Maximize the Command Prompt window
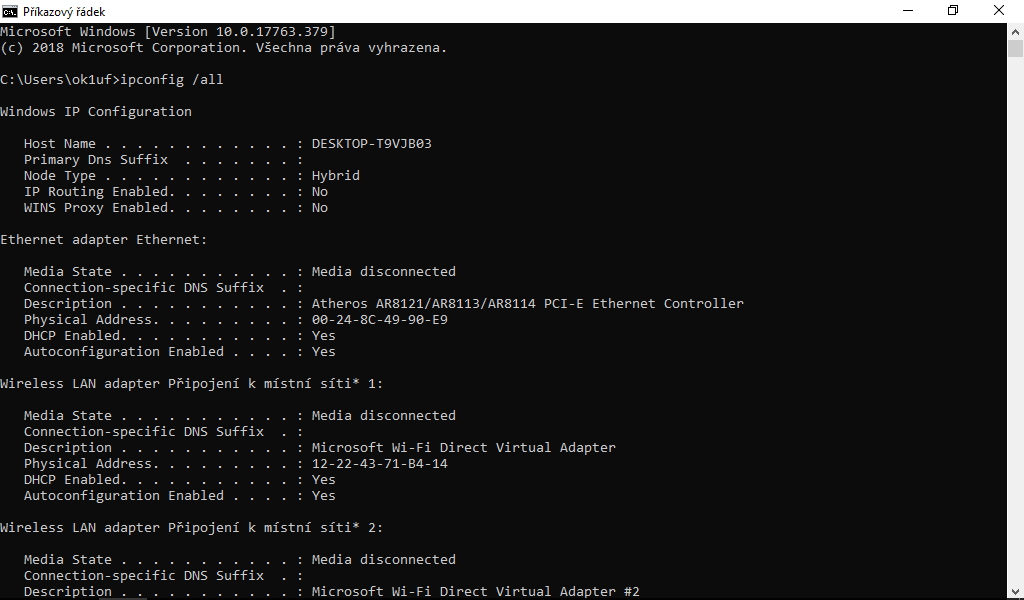Image resolution: width=1024 pixels, height=600 pixels. pos(953,11)
